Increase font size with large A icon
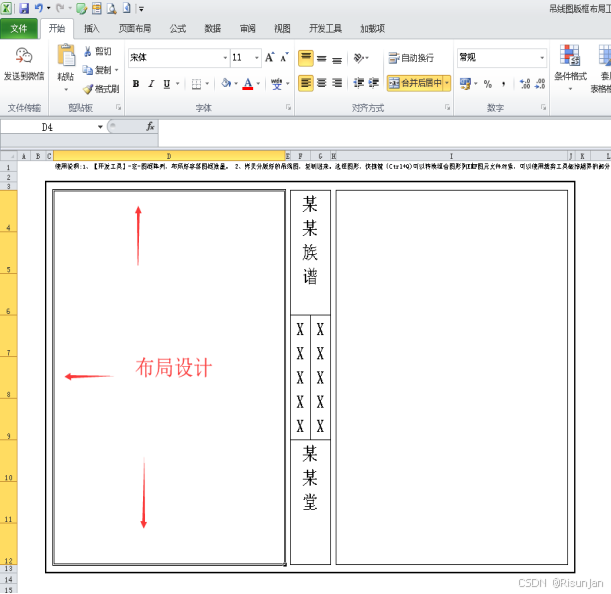 coord(270,58)
